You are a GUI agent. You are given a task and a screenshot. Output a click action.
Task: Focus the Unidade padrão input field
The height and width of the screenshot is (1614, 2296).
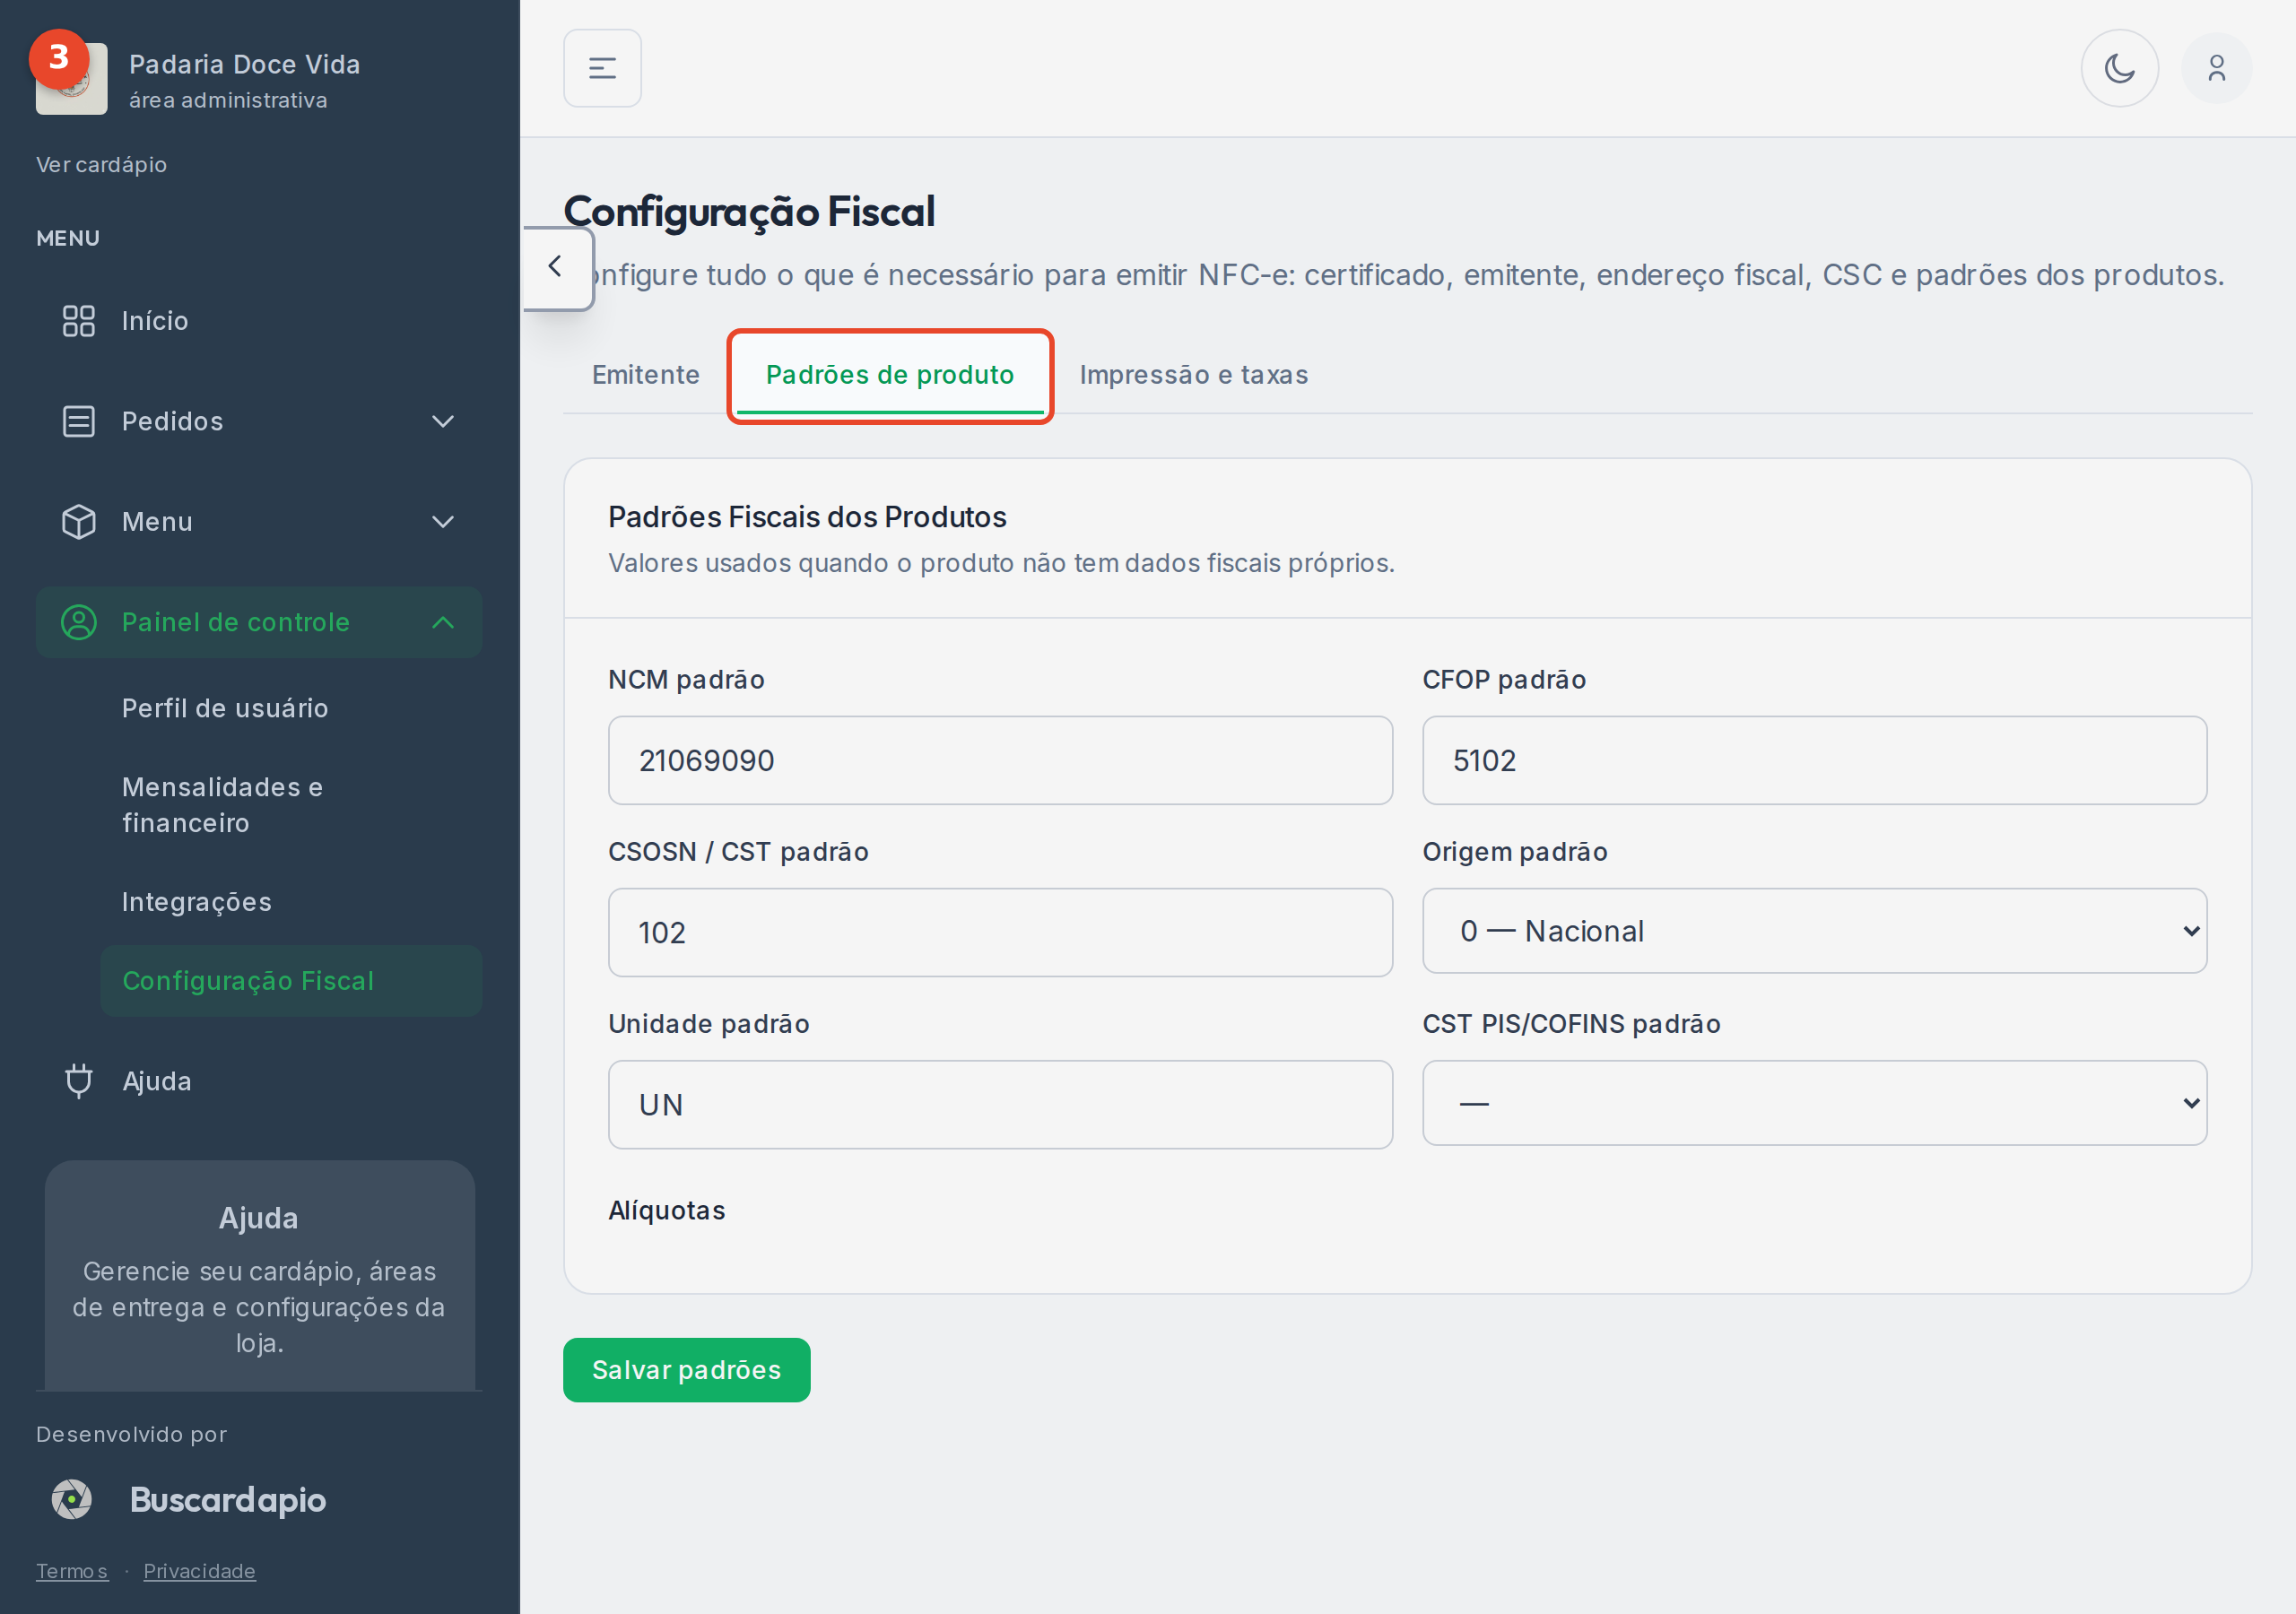1000,1104
